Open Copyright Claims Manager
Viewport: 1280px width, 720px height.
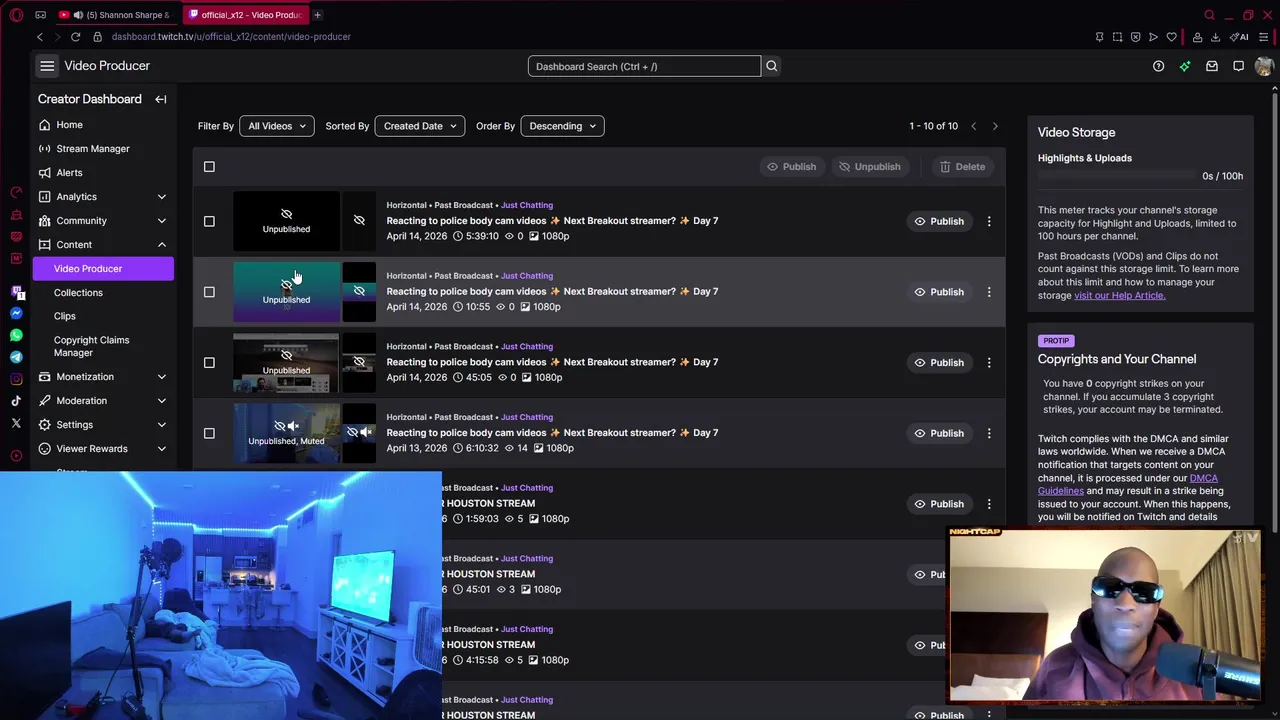click(91, 346)
